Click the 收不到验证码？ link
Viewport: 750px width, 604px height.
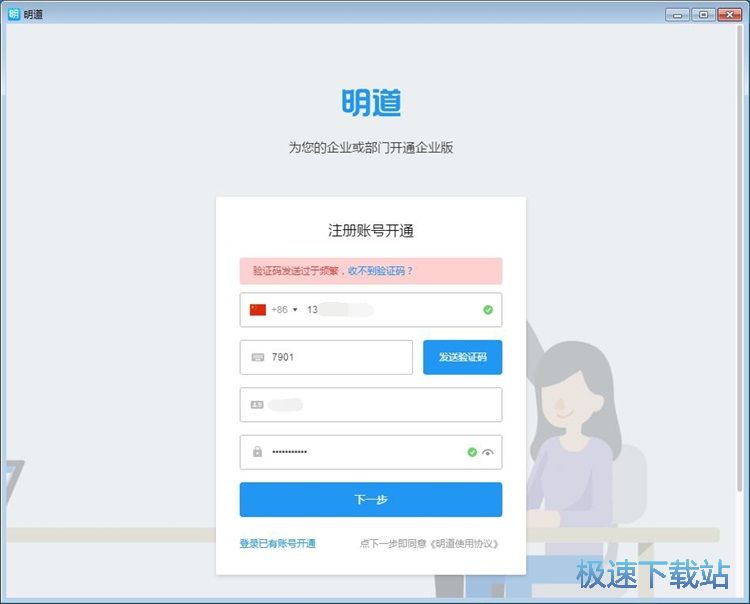pos(380,271)
